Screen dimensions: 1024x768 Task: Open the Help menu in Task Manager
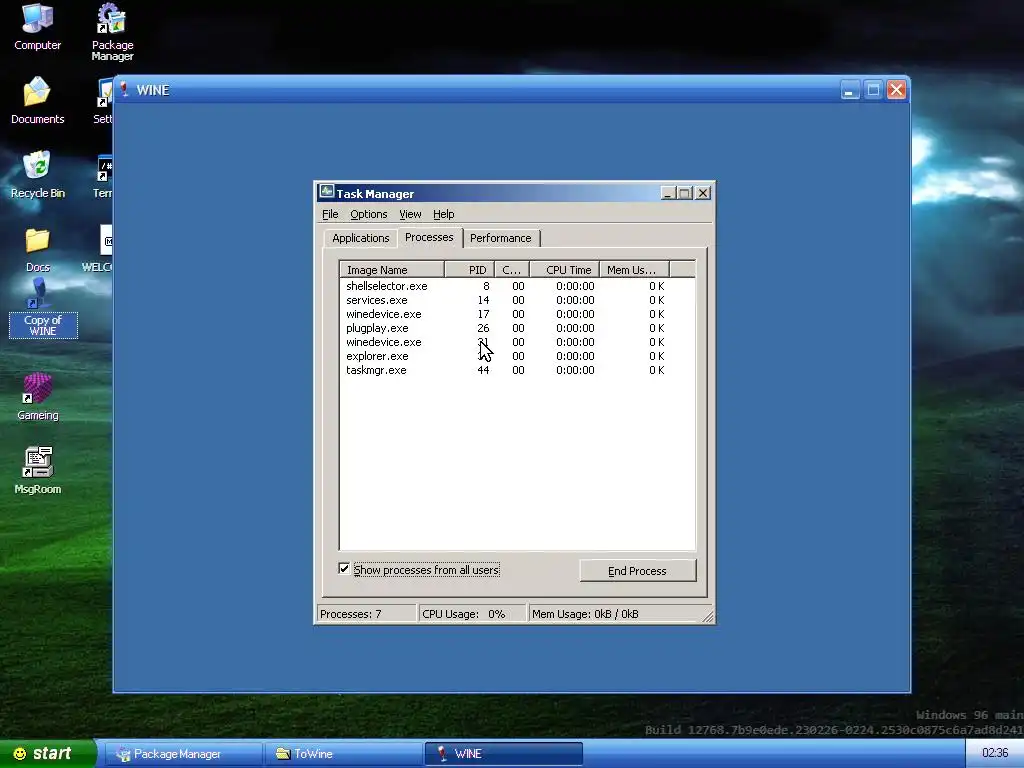[x=443, y=214]
